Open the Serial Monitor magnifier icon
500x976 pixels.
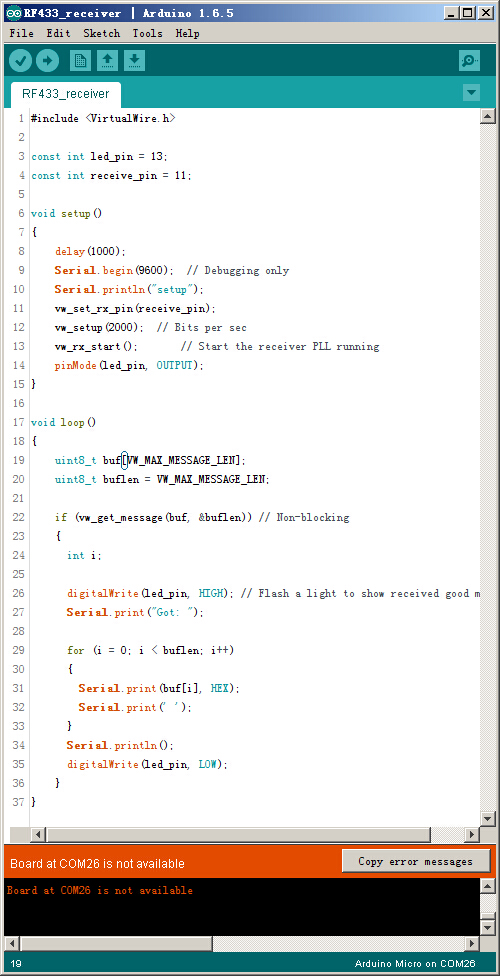[469, 60]
